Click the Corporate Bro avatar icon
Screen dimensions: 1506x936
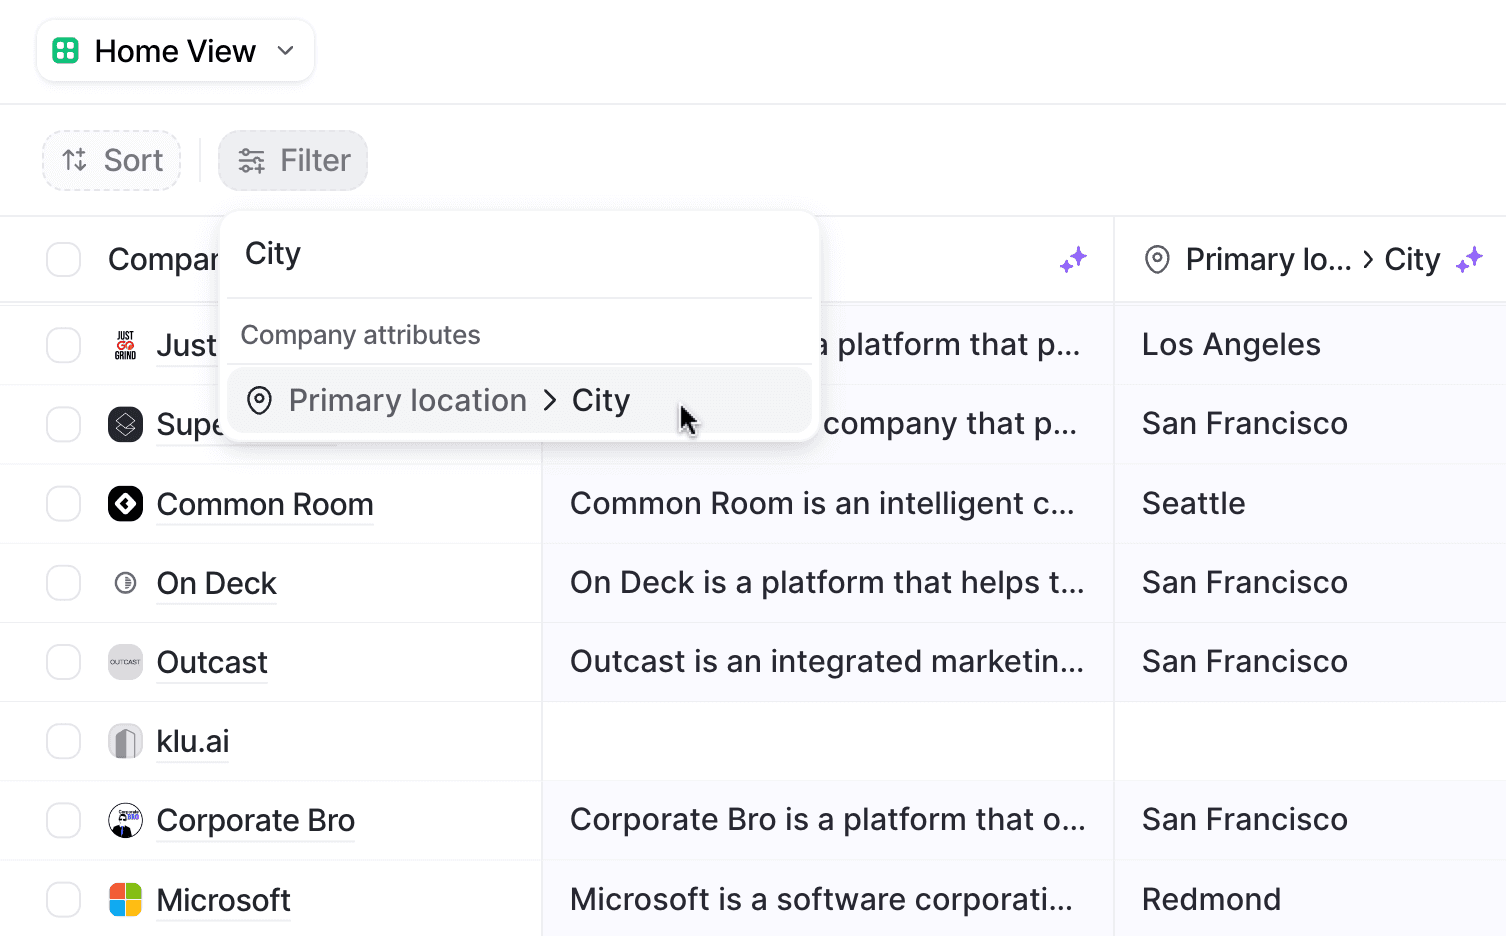pos(125,821)
